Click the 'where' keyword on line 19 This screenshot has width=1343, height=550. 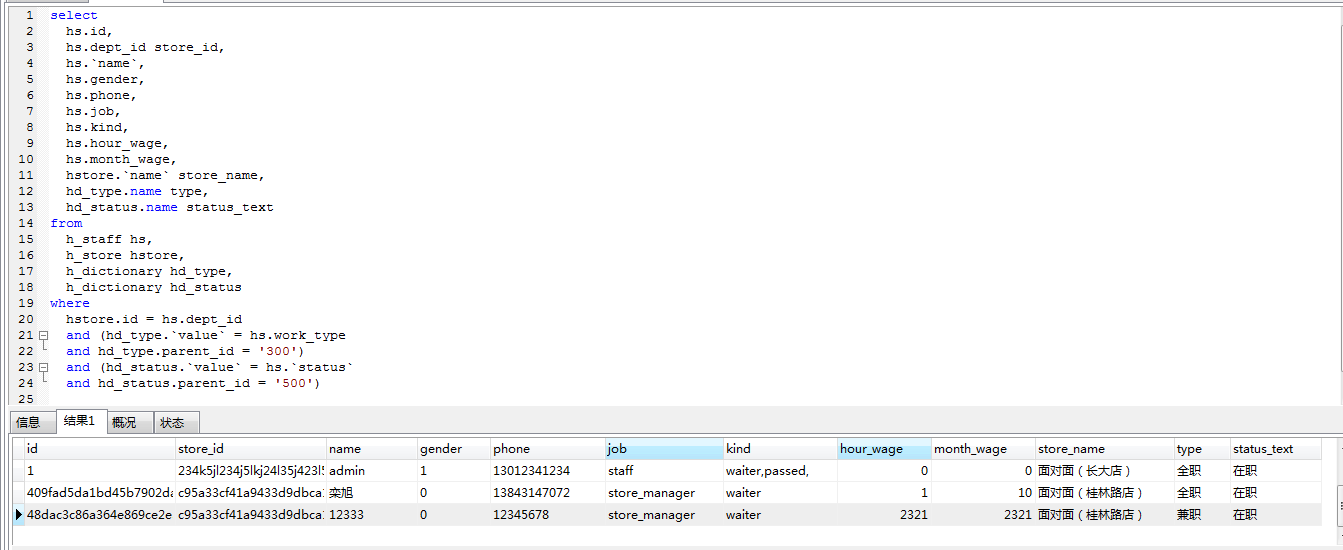click(70, 303)
